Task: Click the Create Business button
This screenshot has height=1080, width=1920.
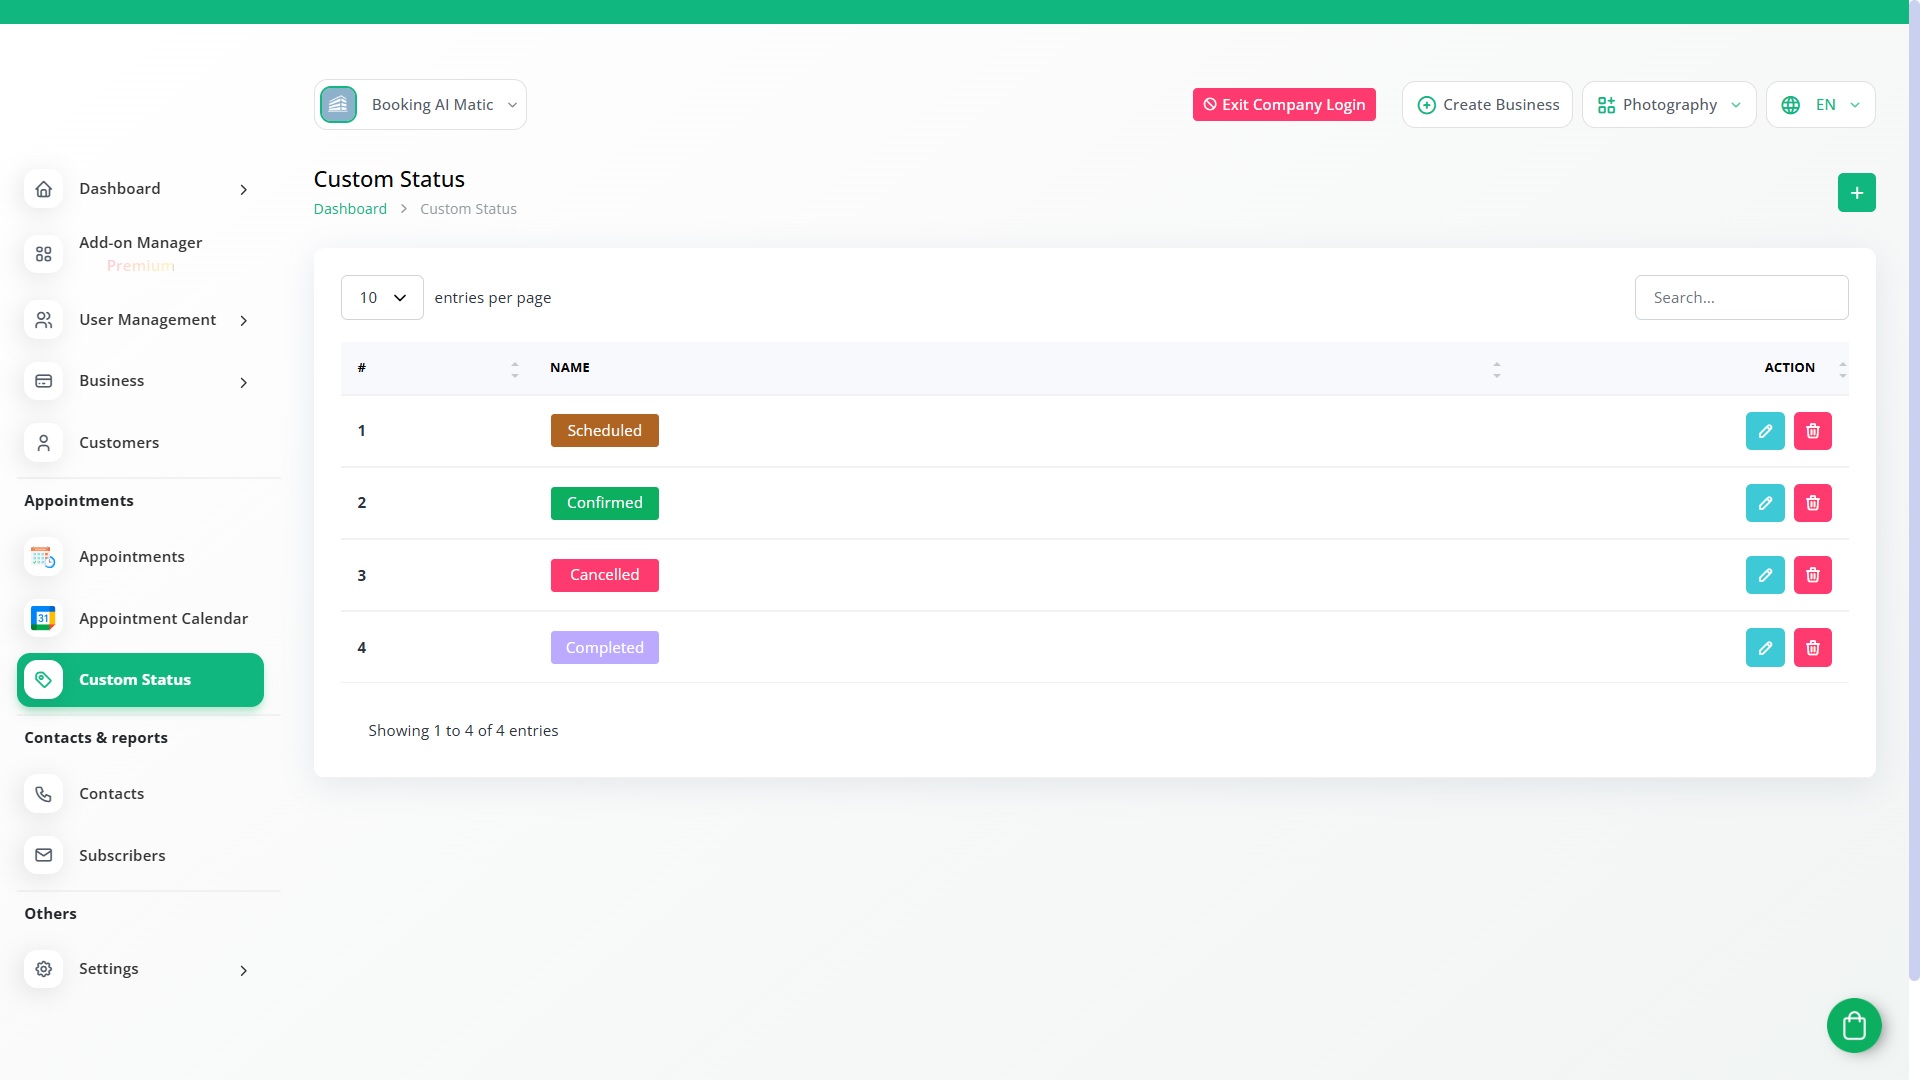Action: click(1487, 105)
